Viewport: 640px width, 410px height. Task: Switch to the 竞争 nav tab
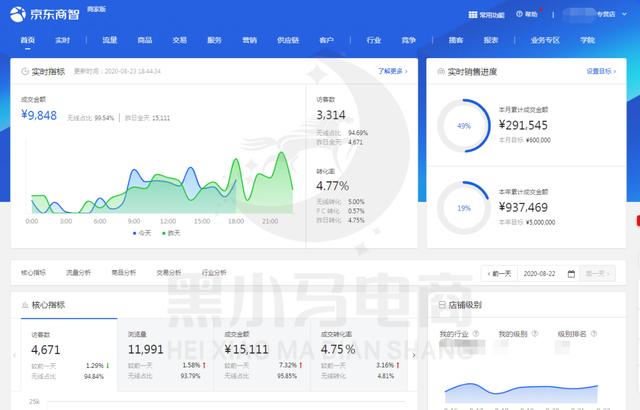pos(409,40)
